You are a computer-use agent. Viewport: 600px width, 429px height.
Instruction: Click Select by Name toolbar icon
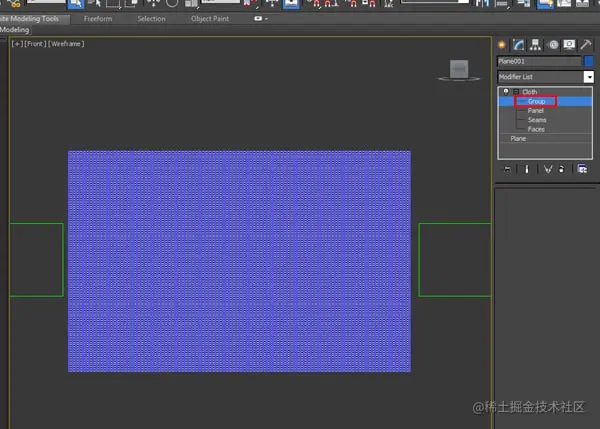[95, 4]
